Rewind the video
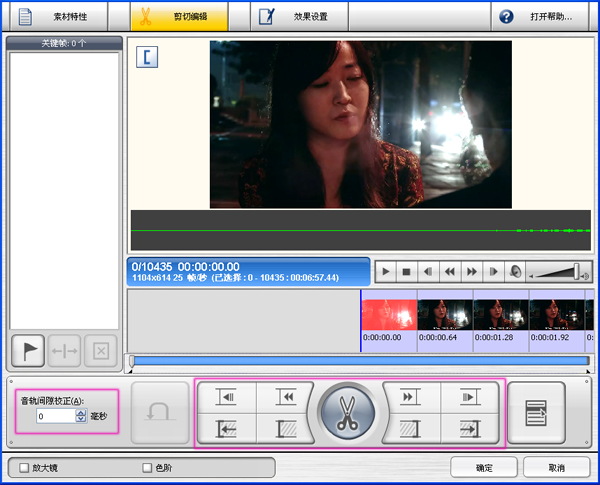This screenshot has width=600, height=485. (450, 272)
